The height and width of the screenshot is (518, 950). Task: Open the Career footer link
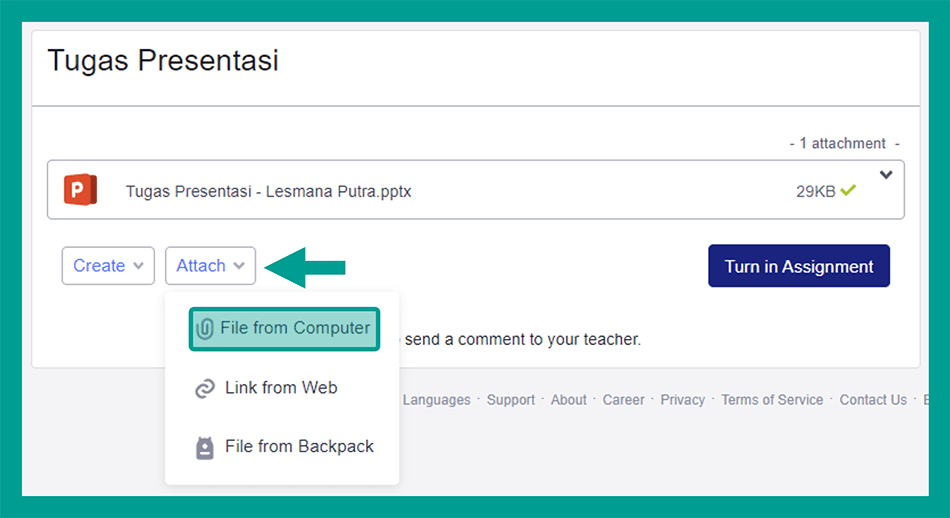624,400
